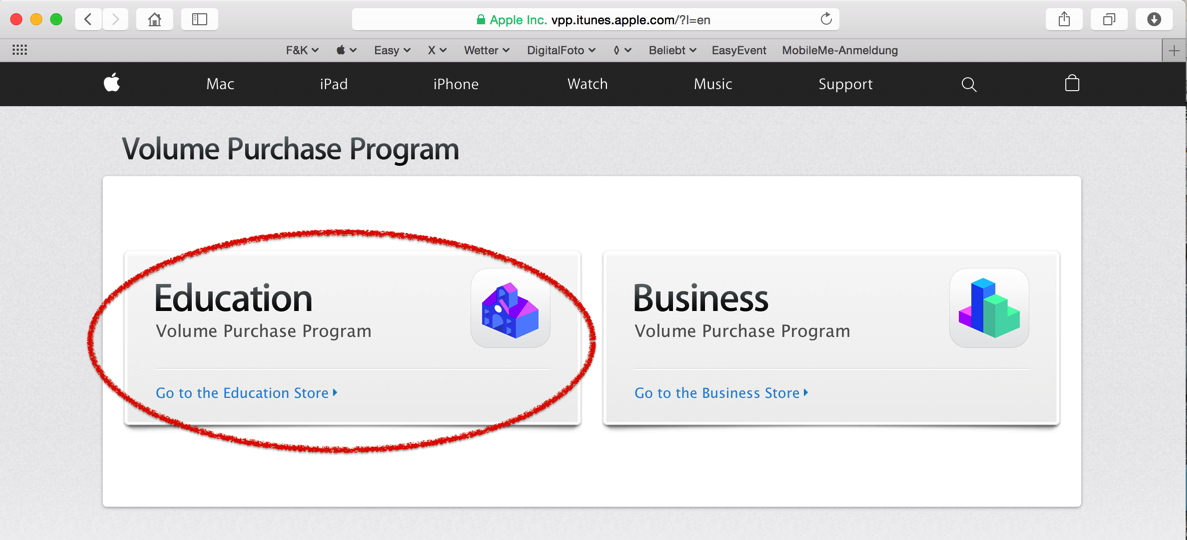Open the search magnifier in Apple nav
The height and width of the screenshot is (540, 1187).
point(968,84)
